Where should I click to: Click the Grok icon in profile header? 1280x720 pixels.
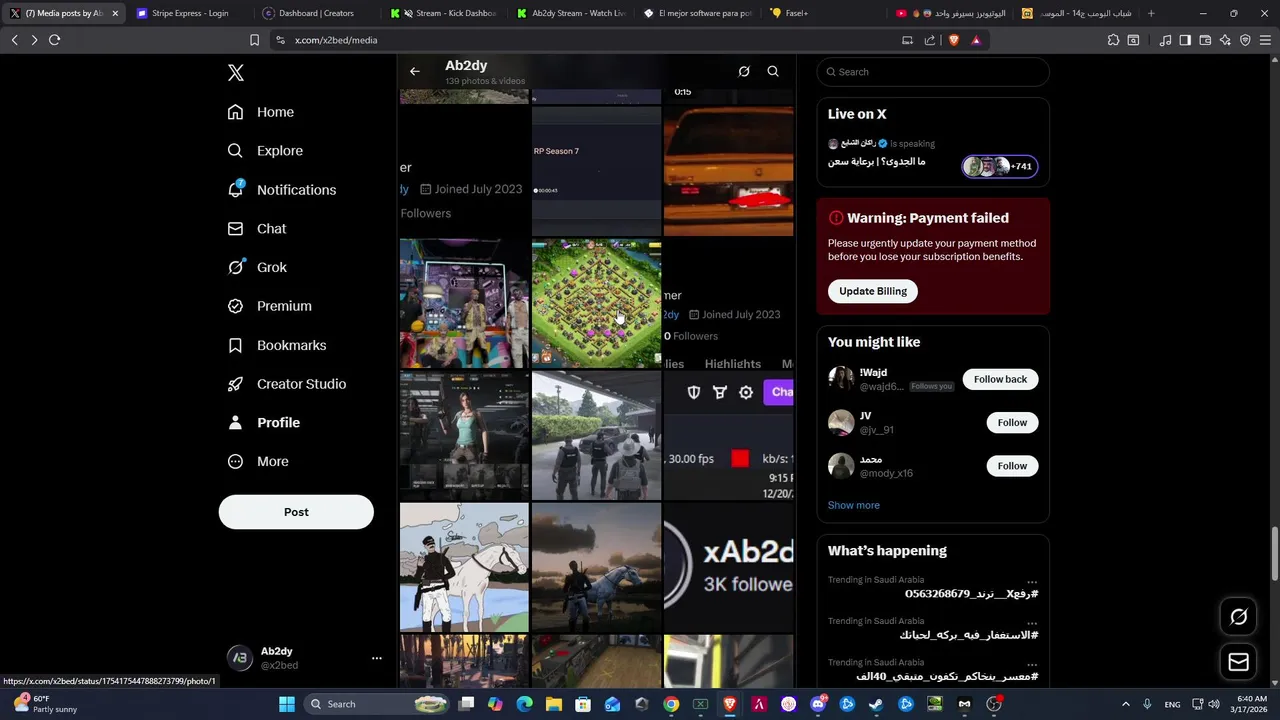744,72
